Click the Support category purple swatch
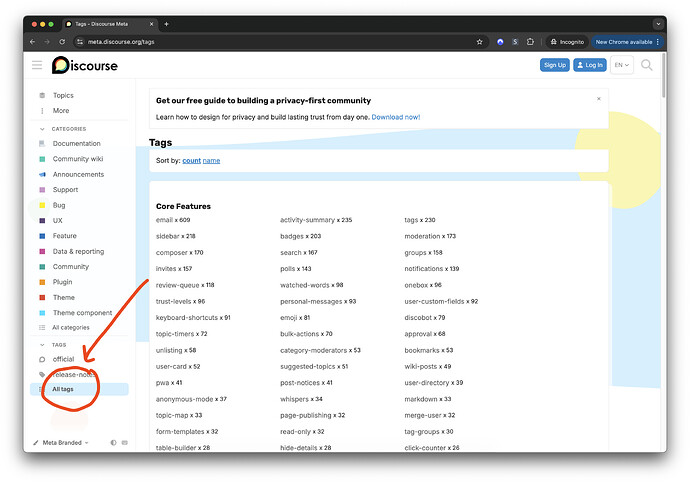The width and height of the screenshot is (690, 483). tap(42, 190)
